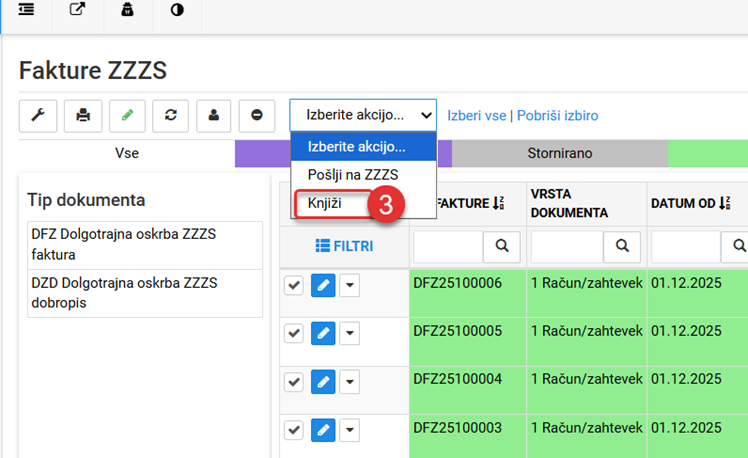Viewport: 748px width, 458px height.
Task: Click the invoice number filter input
Action: coord(448,246)
